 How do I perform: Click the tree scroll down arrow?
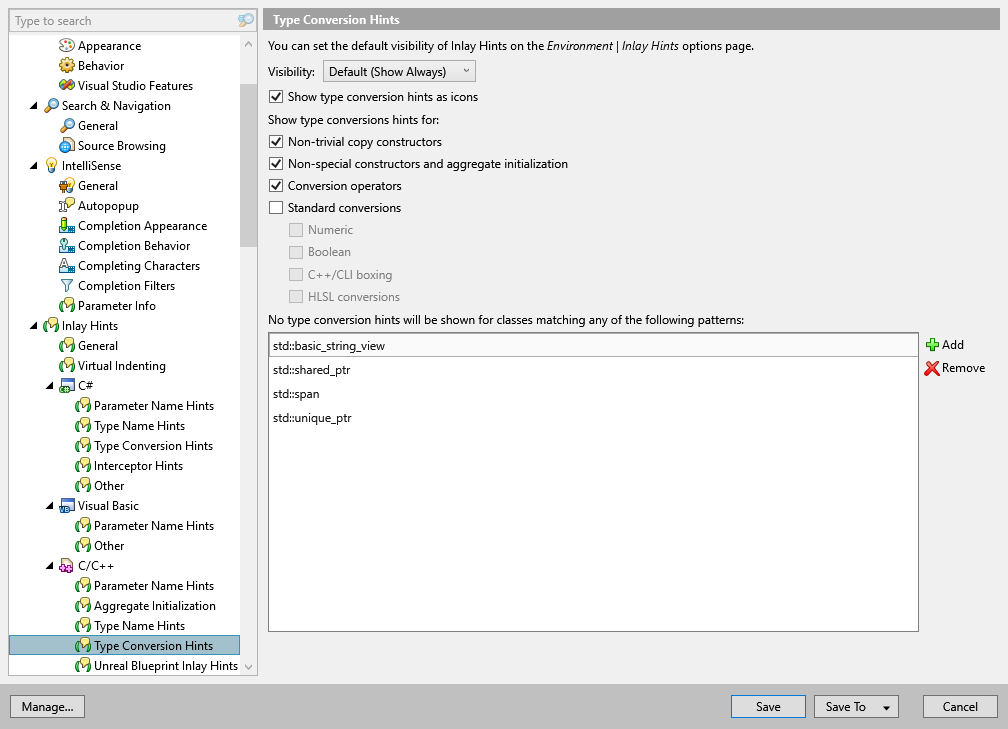click(x=248, y=667)
